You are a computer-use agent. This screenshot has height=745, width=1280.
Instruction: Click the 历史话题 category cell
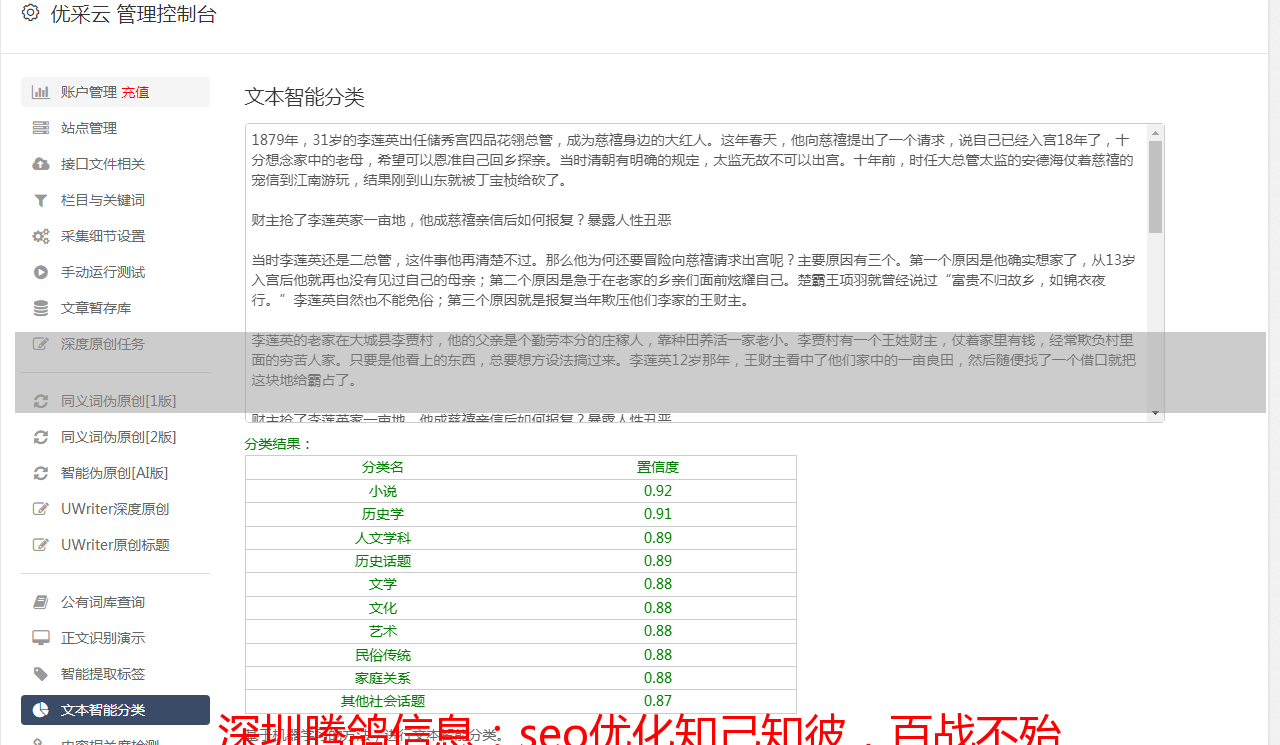click(x=383, y=561)
